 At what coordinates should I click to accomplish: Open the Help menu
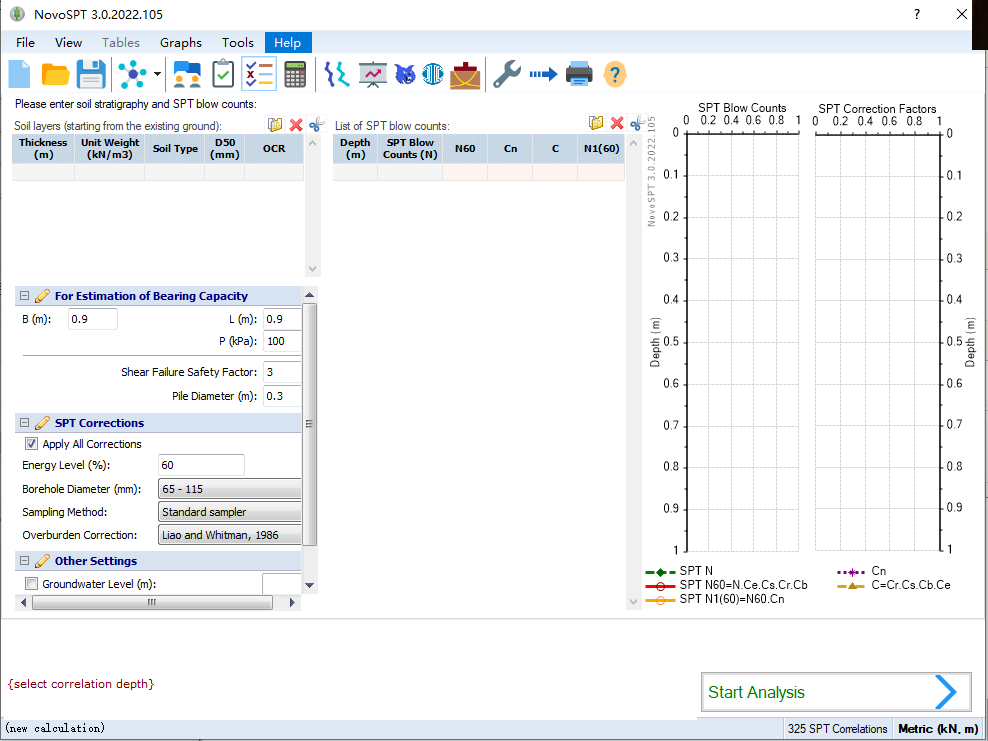(x=287, y=42)
